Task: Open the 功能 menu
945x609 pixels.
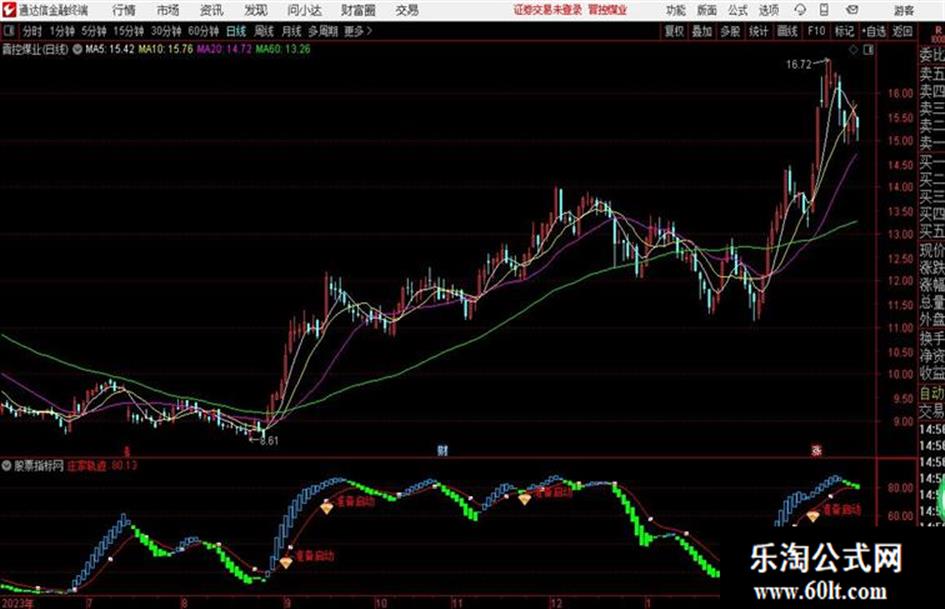Action: coord(676,10)
